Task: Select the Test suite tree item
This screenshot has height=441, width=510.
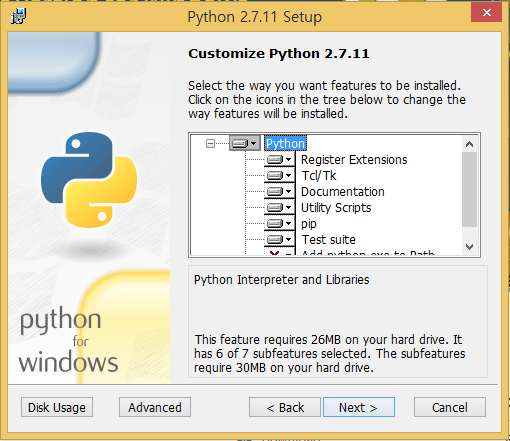Action: tap(328, 240)
